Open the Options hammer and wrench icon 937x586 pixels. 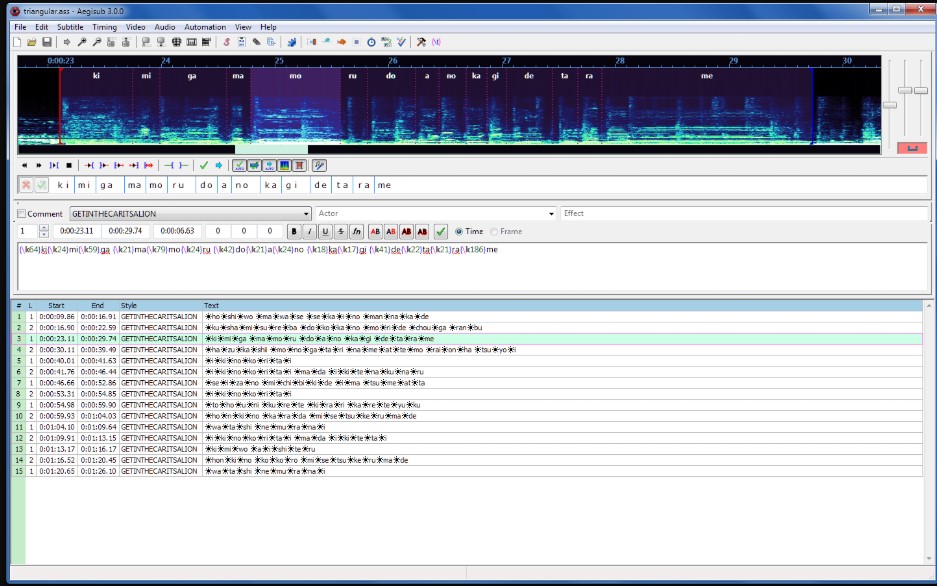pos(421,42)
